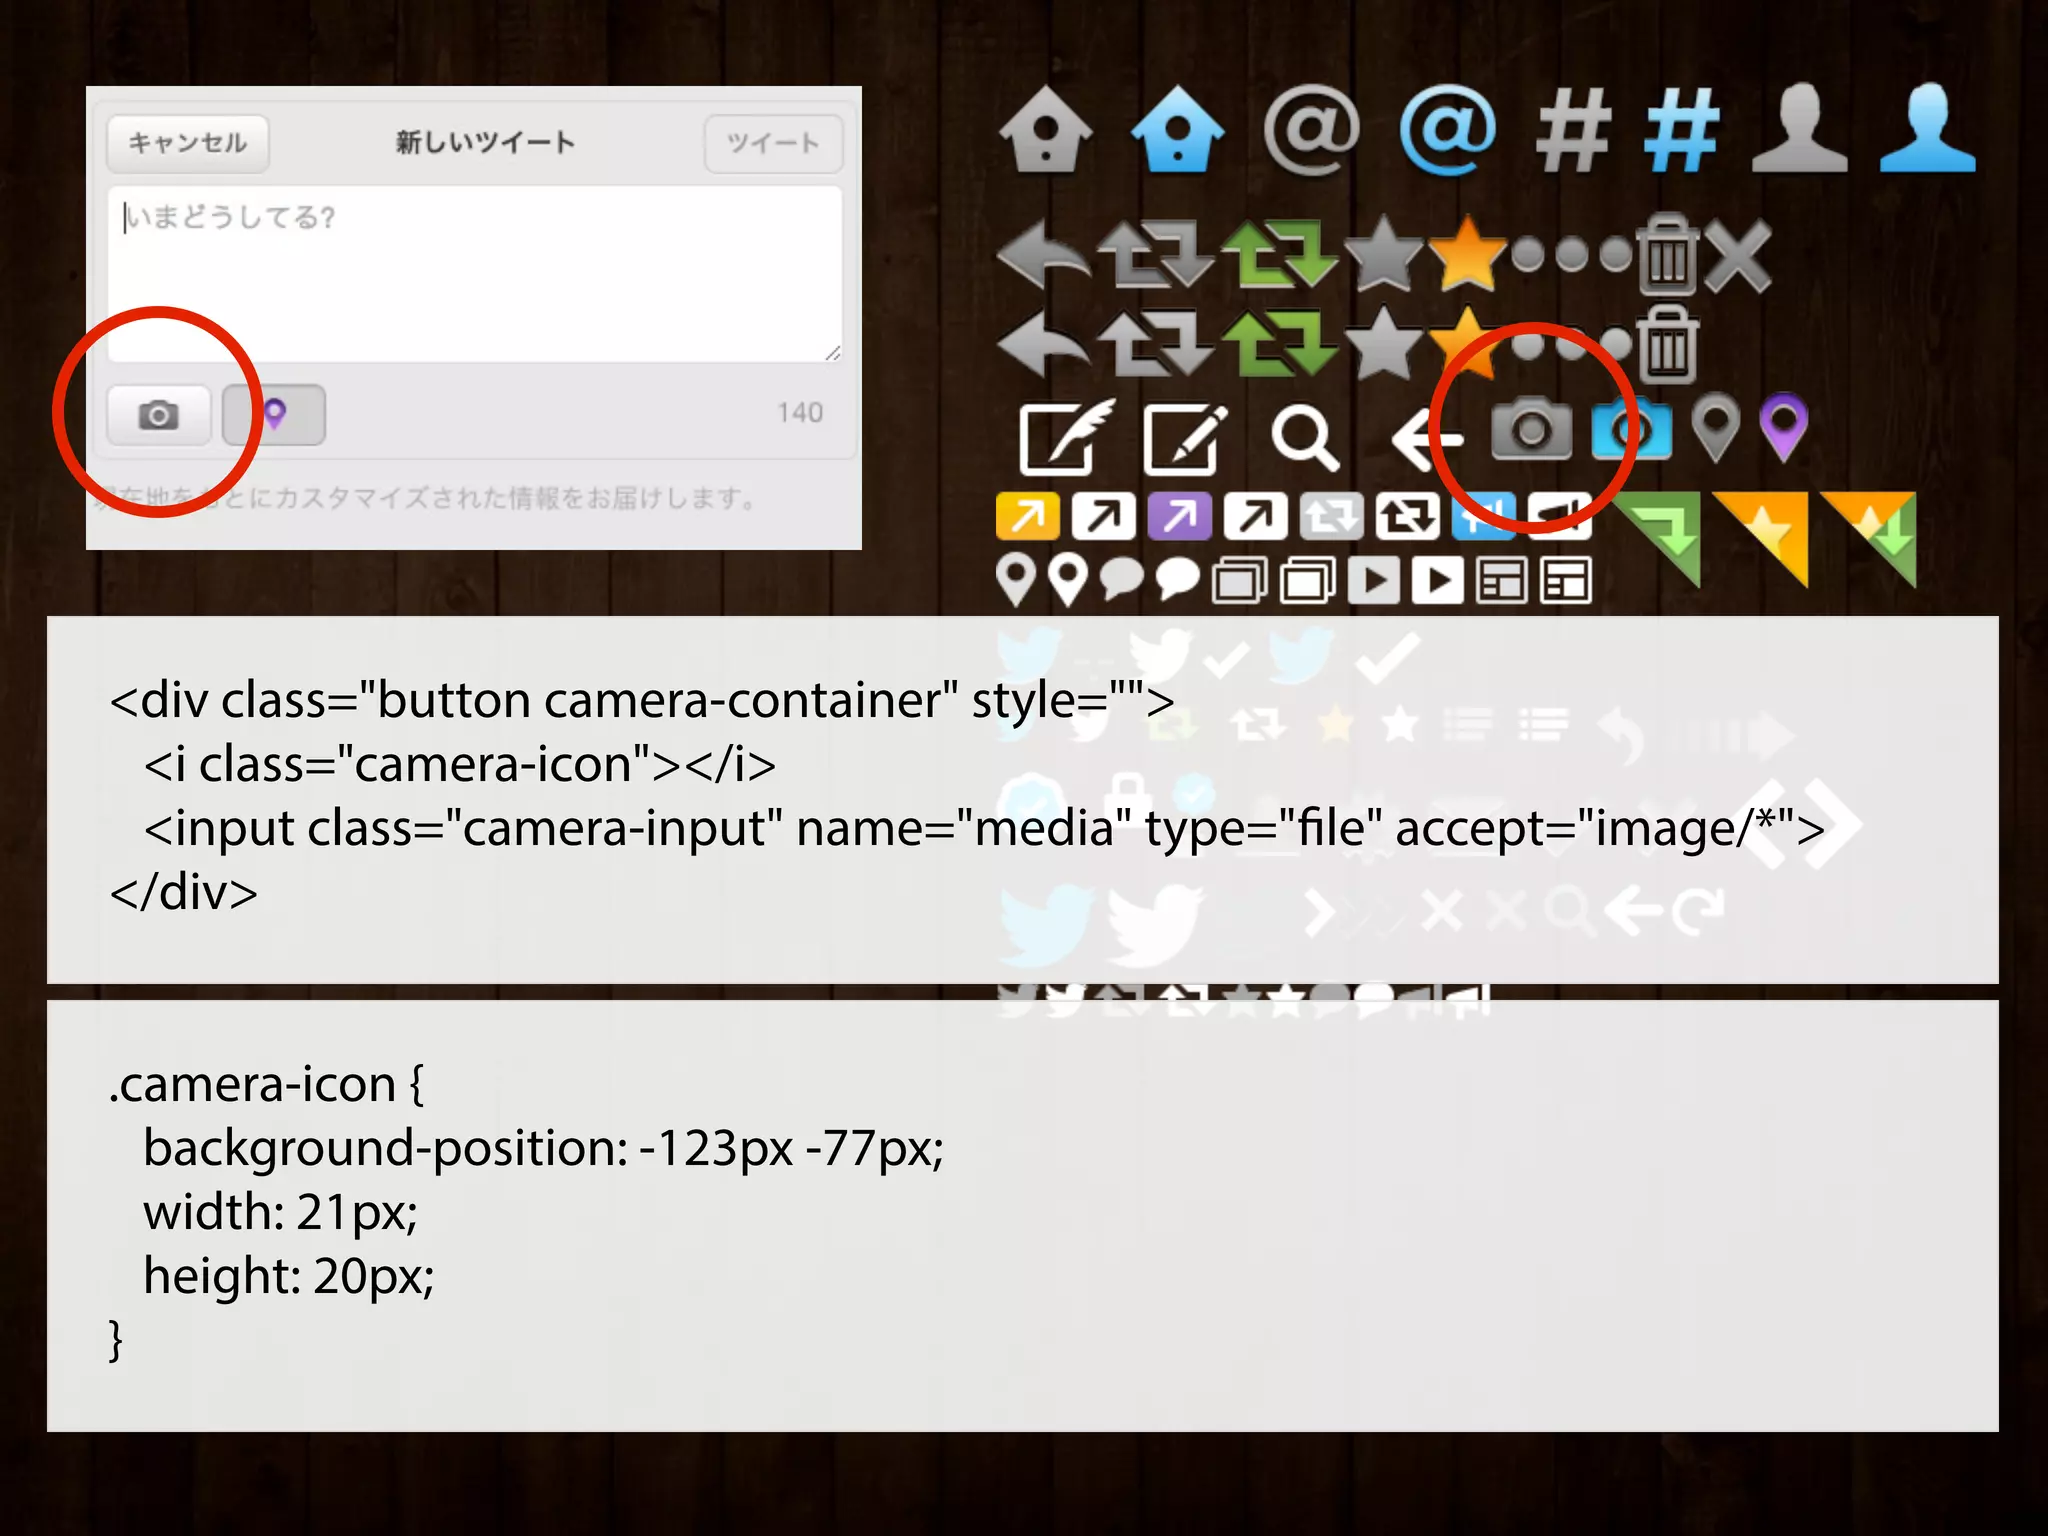The height and width of the screenshot is (1536, 2048).
Task: Select the blue @ mentions icon
Action: 1447,130
